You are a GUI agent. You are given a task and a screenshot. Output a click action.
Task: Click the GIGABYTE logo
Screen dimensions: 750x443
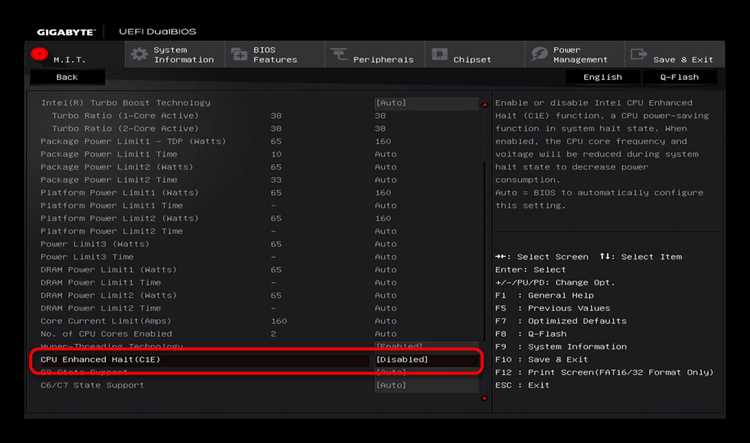tap(66, 32)
